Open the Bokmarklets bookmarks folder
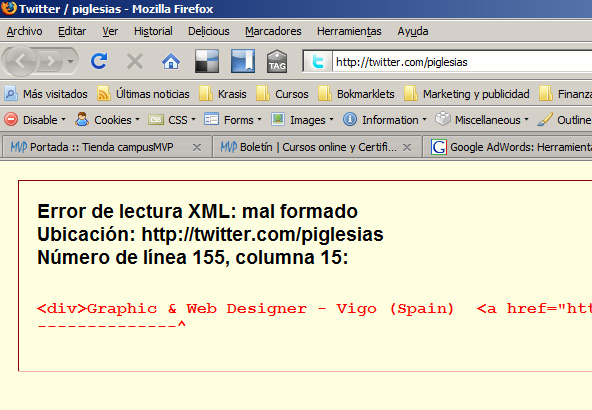592x410 pixels. pyautogui.click(x=356, y=94)
